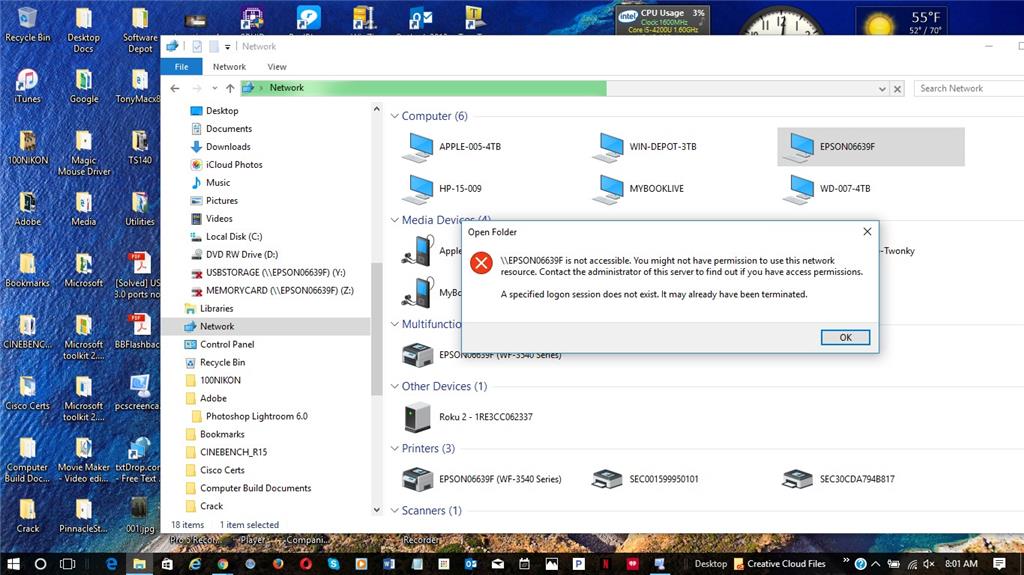Show hidden system tray icons
The image size is (1024, 575).
[x=876, y=563]
